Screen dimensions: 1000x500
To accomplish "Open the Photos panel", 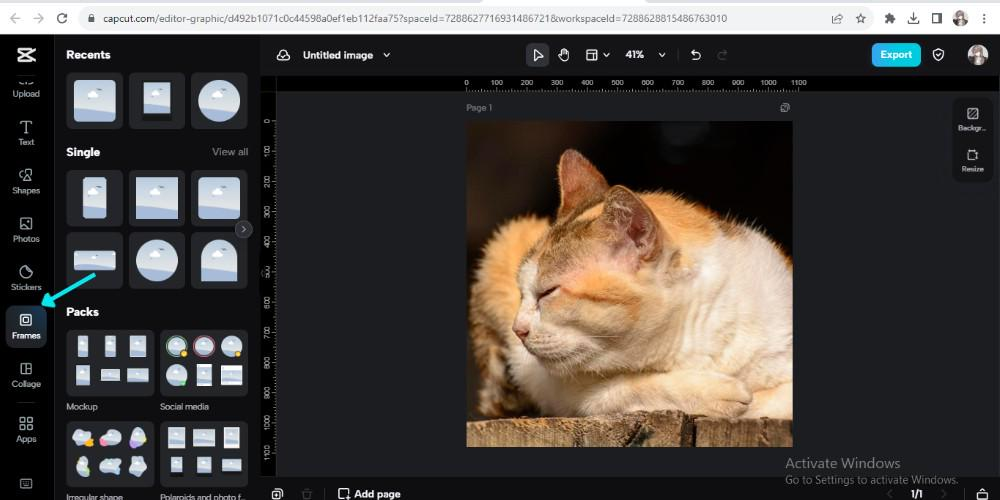I will tap(26, 229).
